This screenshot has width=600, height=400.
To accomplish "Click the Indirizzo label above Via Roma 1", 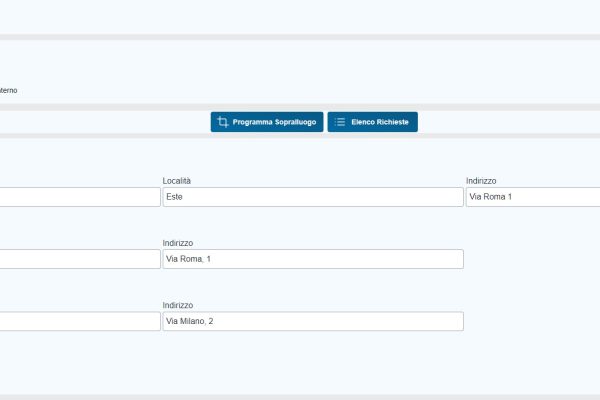I will (481, 181).
